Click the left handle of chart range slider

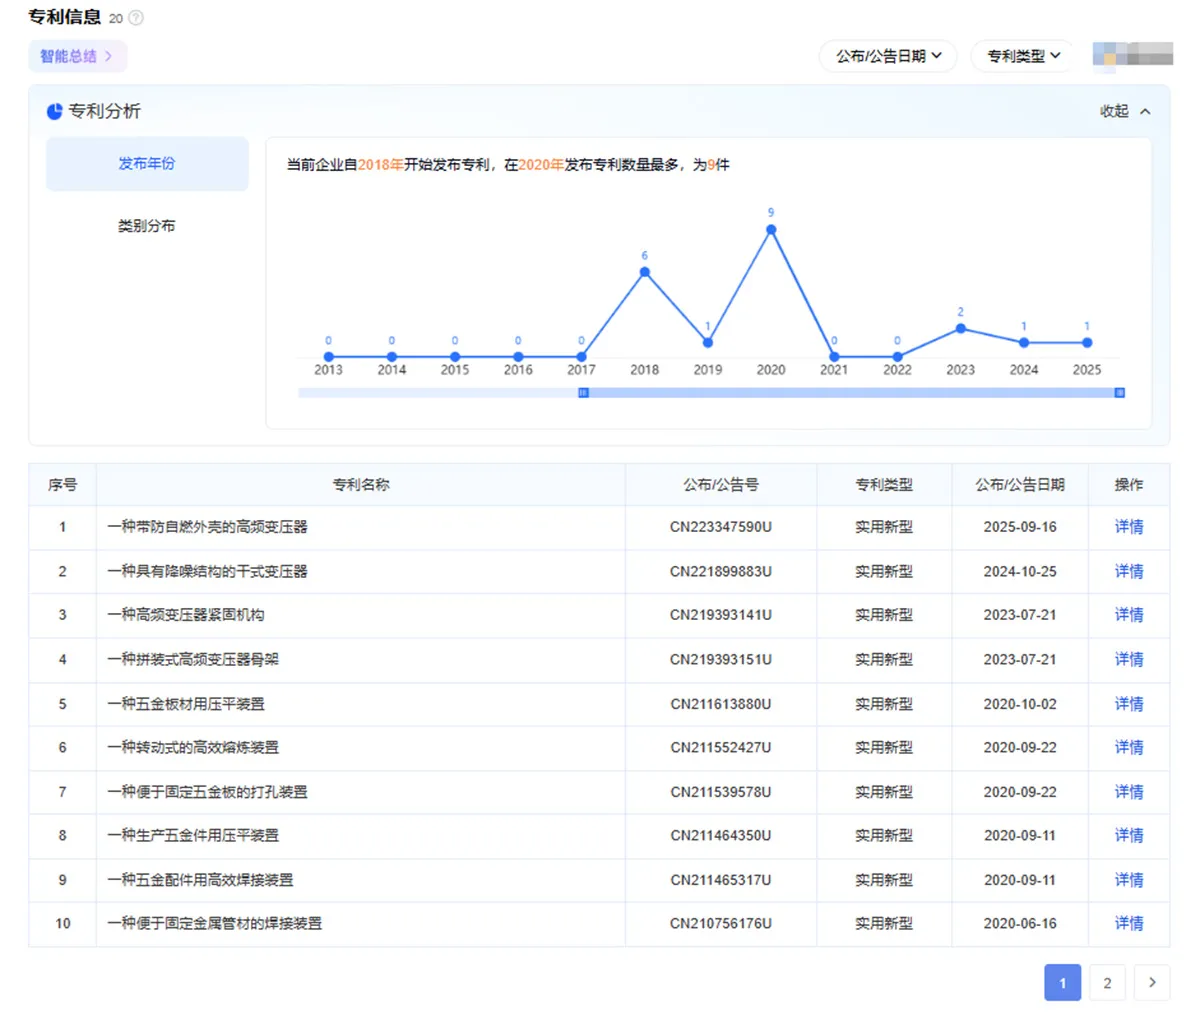[x=583, y=393]
